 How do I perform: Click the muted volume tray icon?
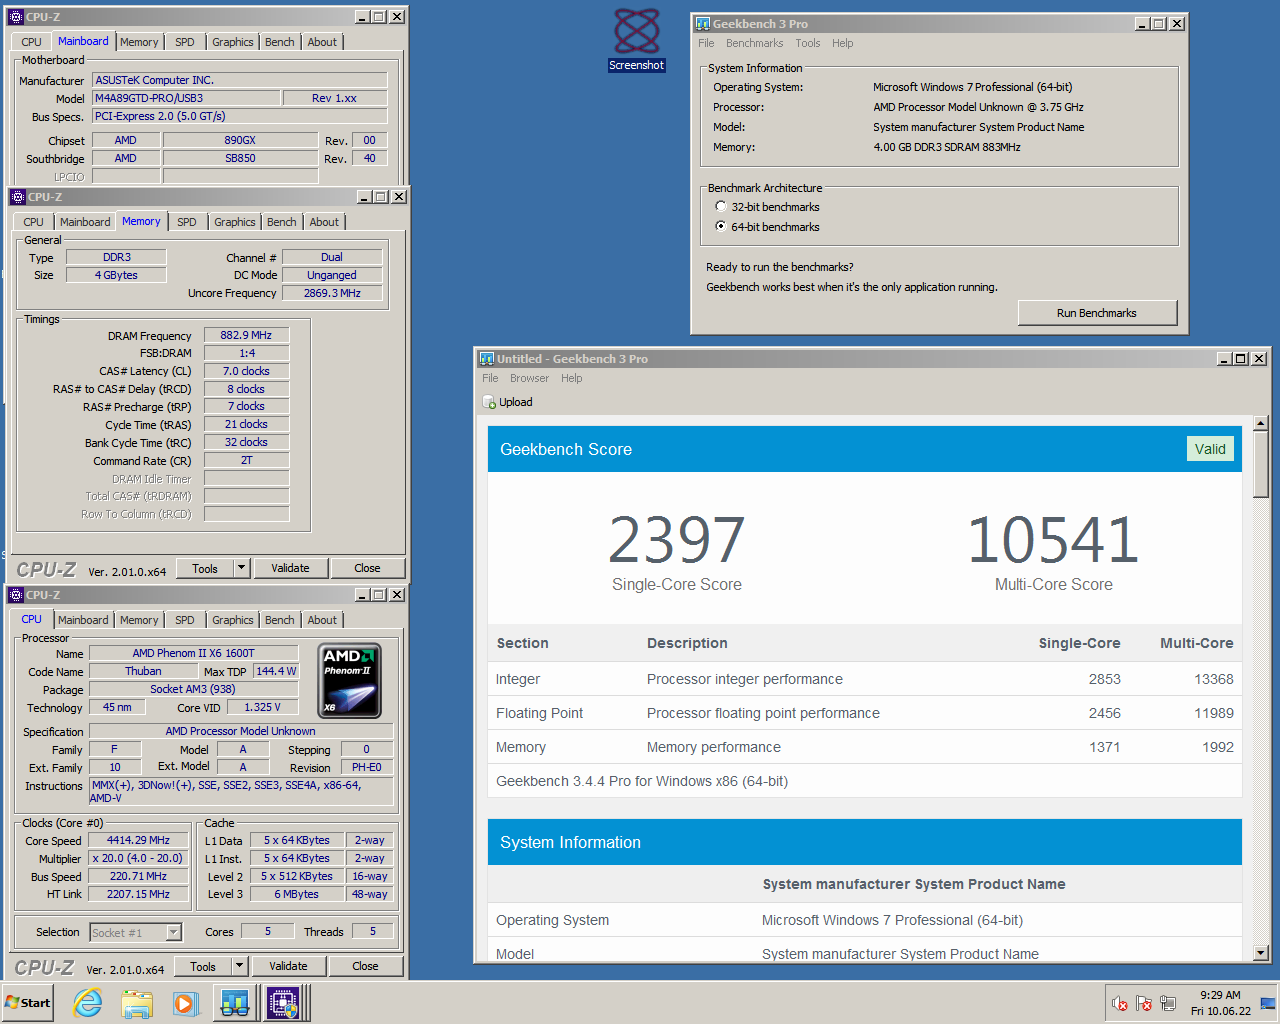coord(1120,1003)
